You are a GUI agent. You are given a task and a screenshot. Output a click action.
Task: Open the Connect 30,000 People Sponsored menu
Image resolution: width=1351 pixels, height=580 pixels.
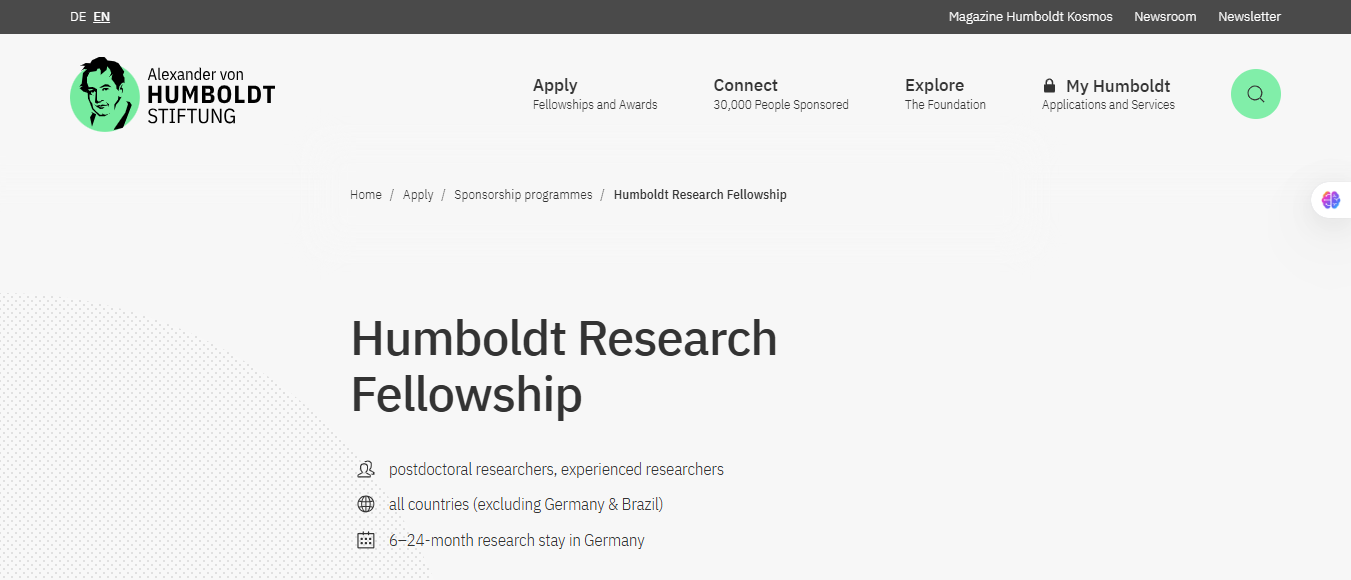pos(780,94)
